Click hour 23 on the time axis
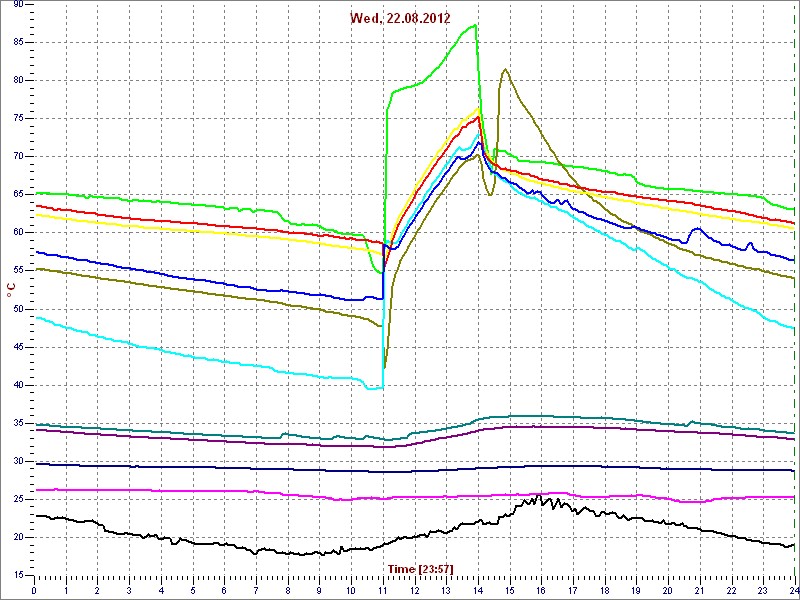Image resolution: width=800 pixels, height=600 pixels. (763, 590)
